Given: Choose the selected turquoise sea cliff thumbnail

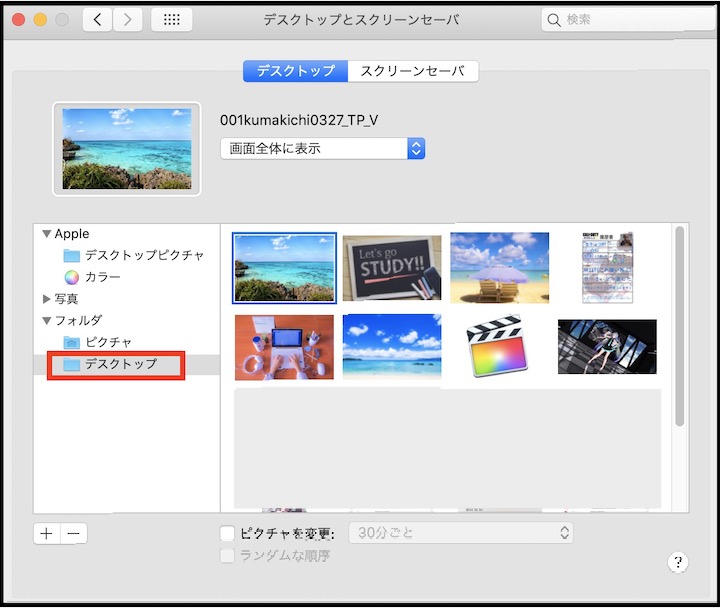Looking at the screenshot, I should tap(284, 268).
